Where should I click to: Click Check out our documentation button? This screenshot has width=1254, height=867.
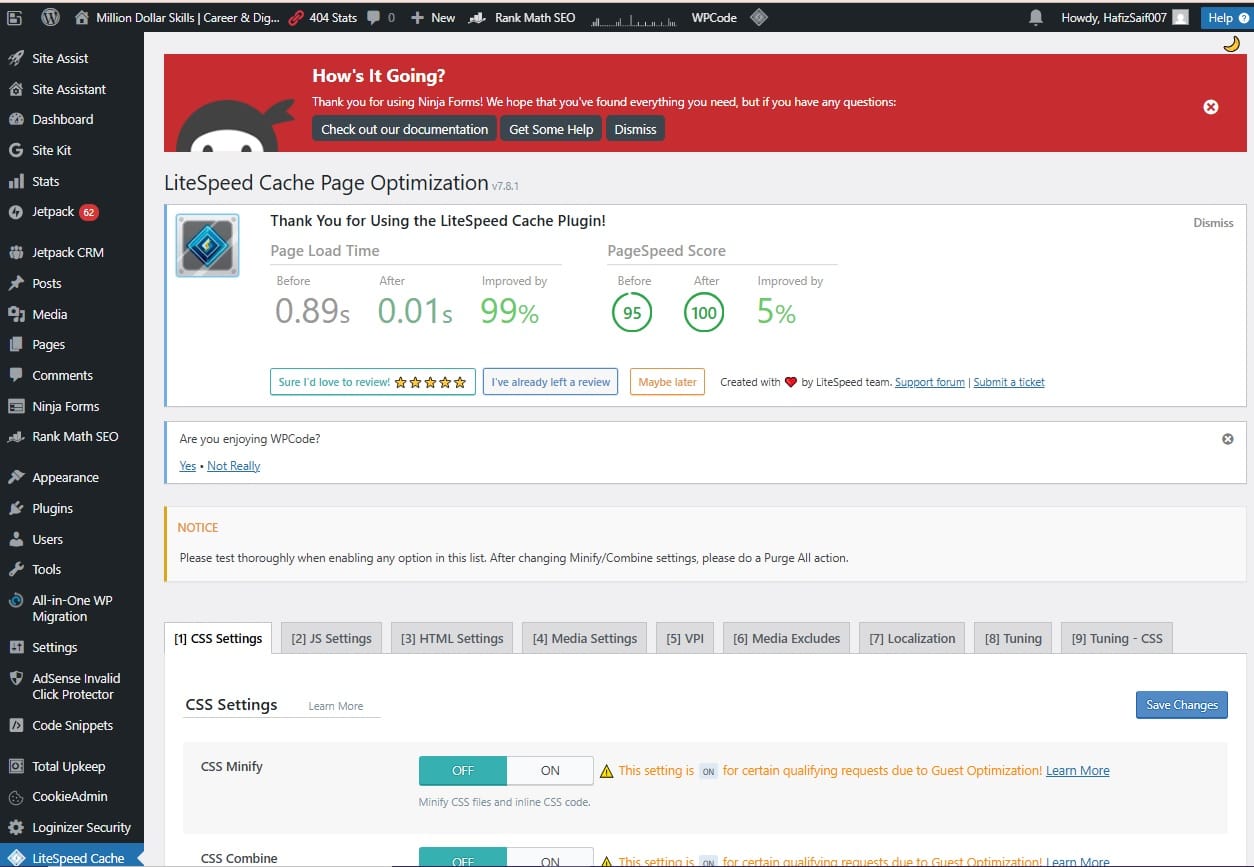404,129
